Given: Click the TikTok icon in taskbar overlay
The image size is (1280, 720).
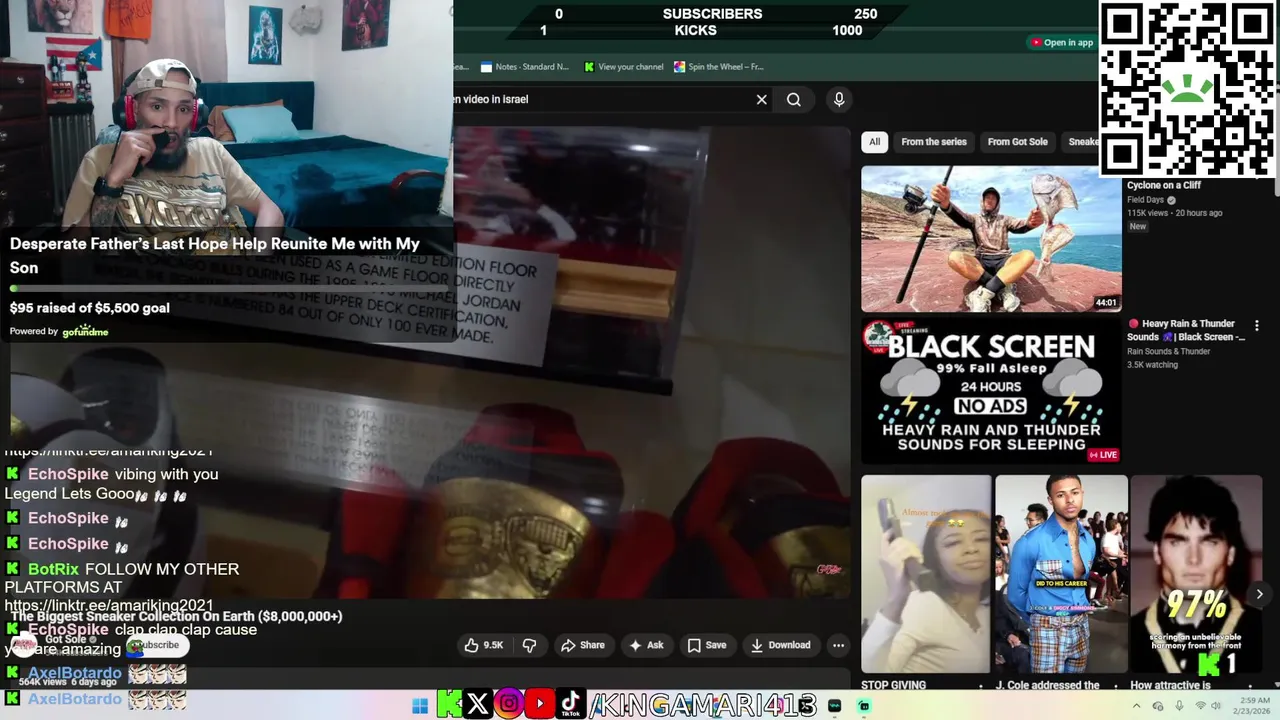Looking at the screenshot, I should coord(571,705).
